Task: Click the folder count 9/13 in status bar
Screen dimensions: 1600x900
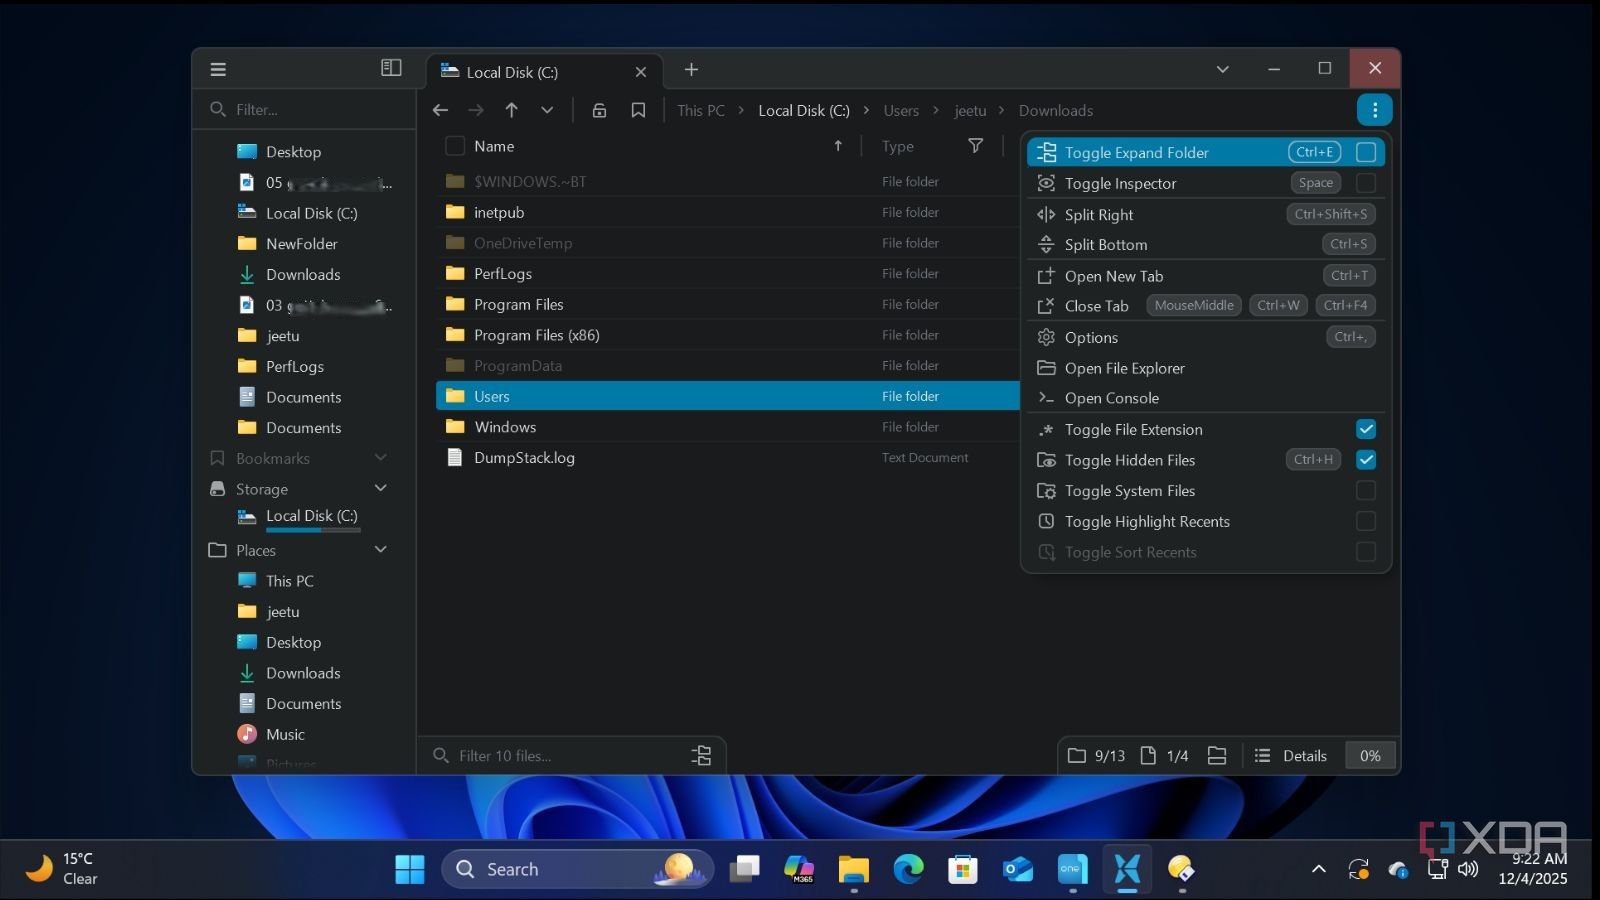Action: [1096, 756]
